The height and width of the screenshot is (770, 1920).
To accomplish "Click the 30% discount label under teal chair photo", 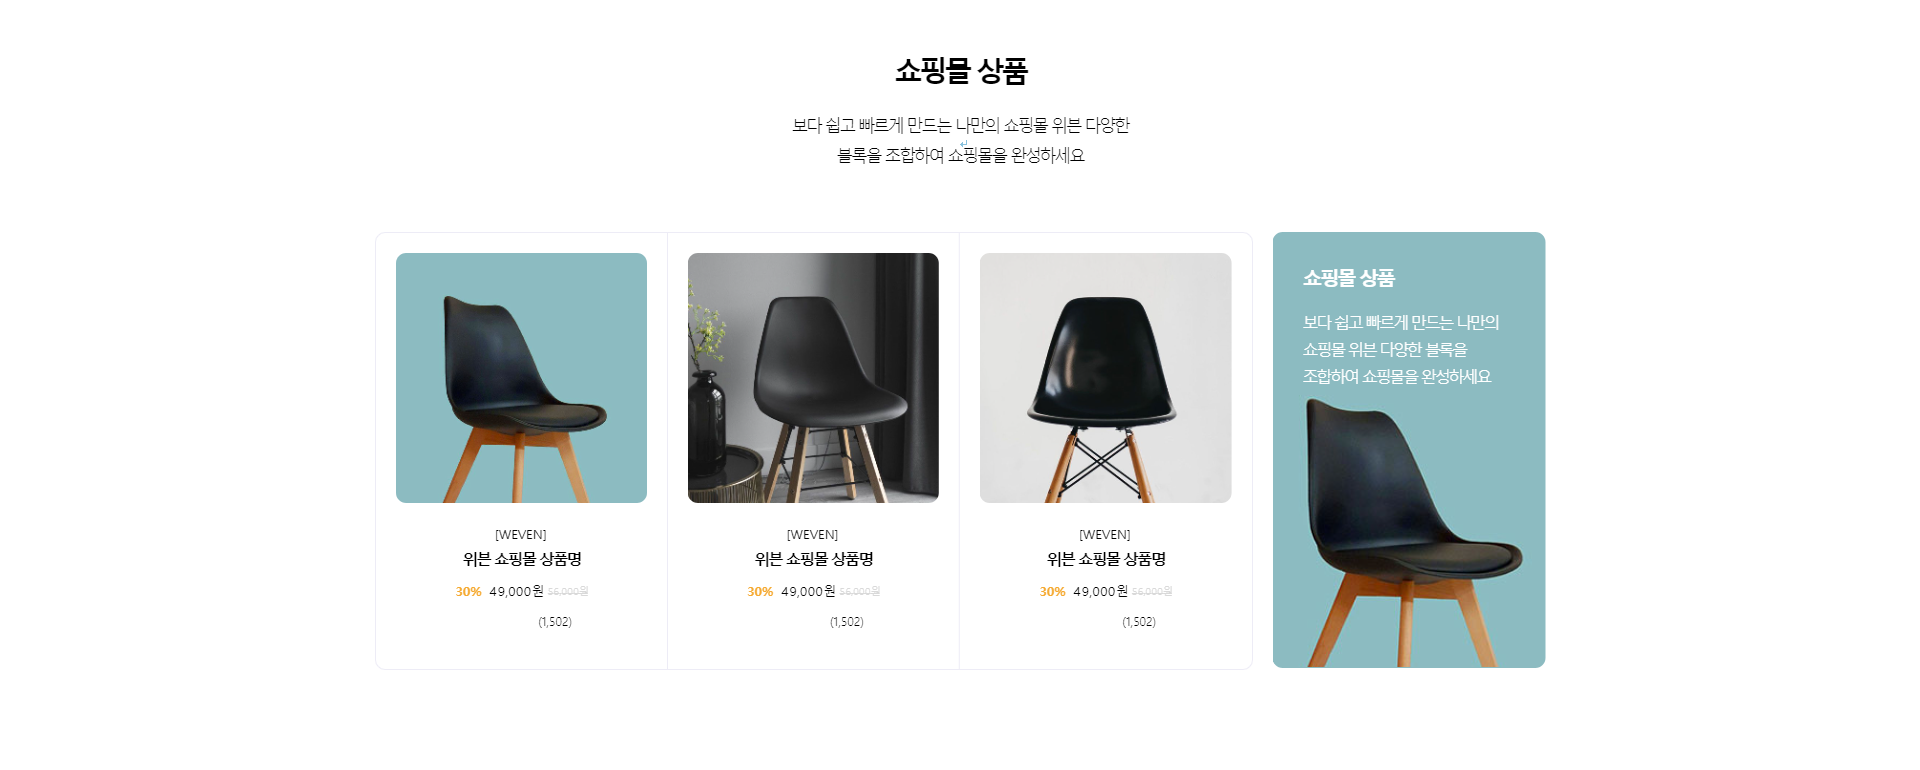I will [x=468, y=592].
